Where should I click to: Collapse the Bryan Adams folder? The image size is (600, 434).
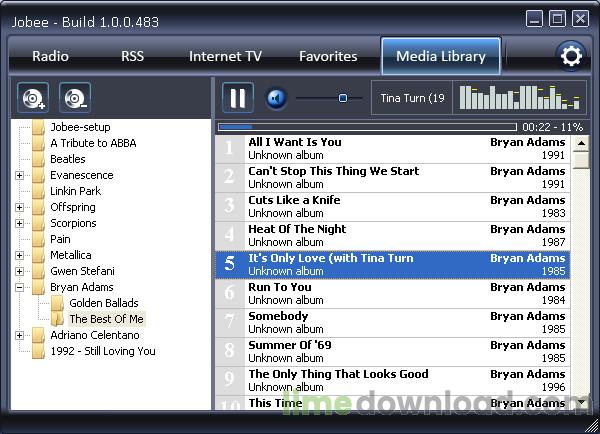[19, 287]
